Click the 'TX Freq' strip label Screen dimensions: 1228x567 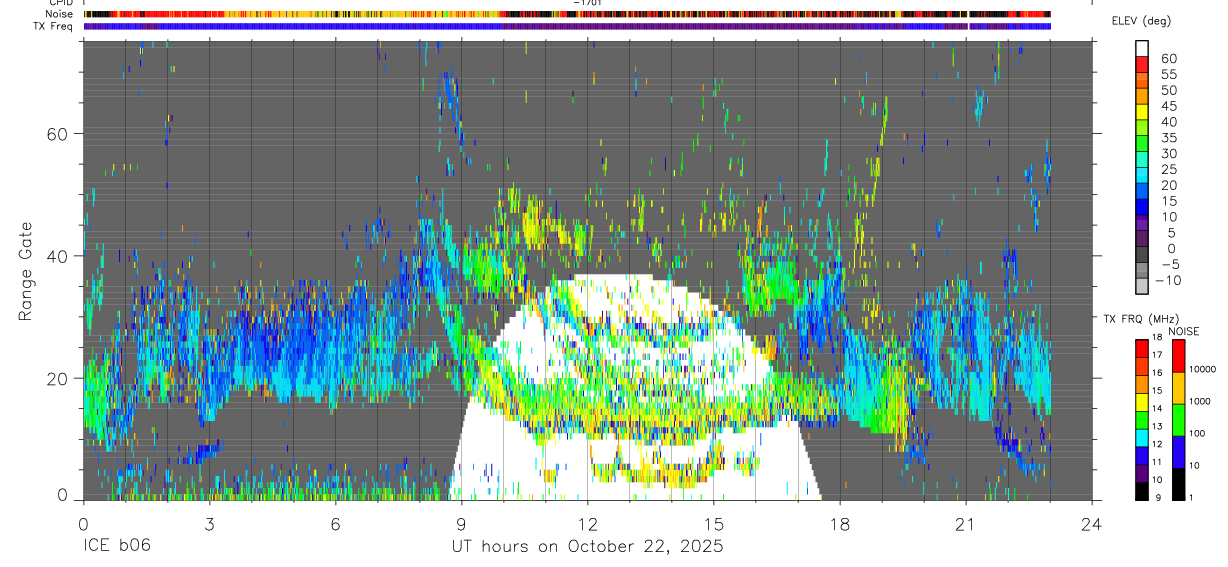pyautogui.click(x=52, y=26)
